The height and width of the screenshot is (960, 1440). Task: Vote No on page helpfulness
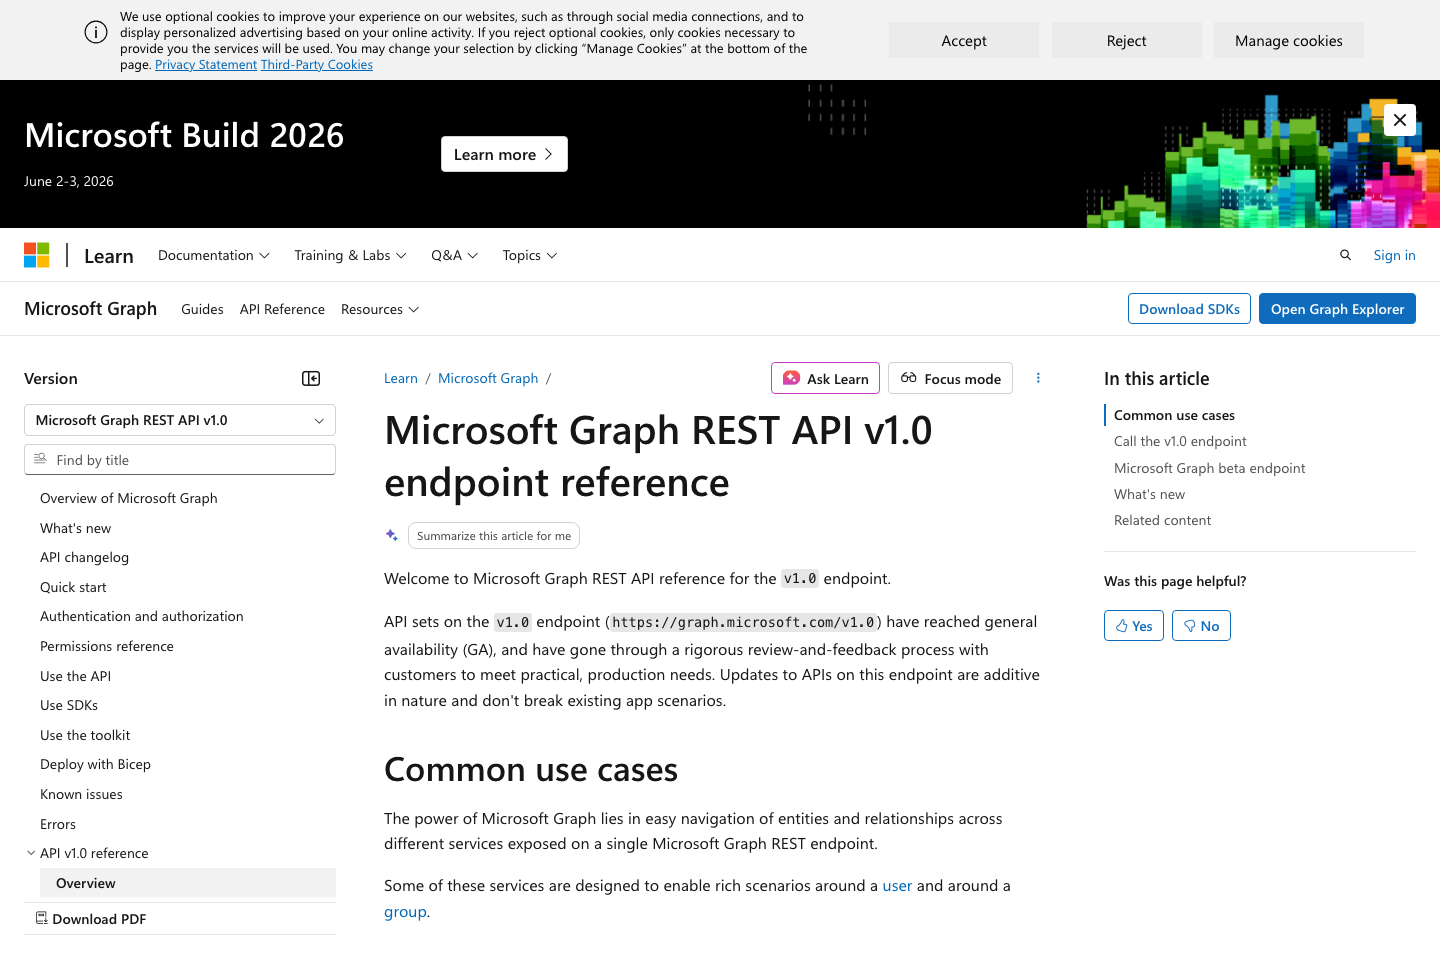(x=1201, y=625)
